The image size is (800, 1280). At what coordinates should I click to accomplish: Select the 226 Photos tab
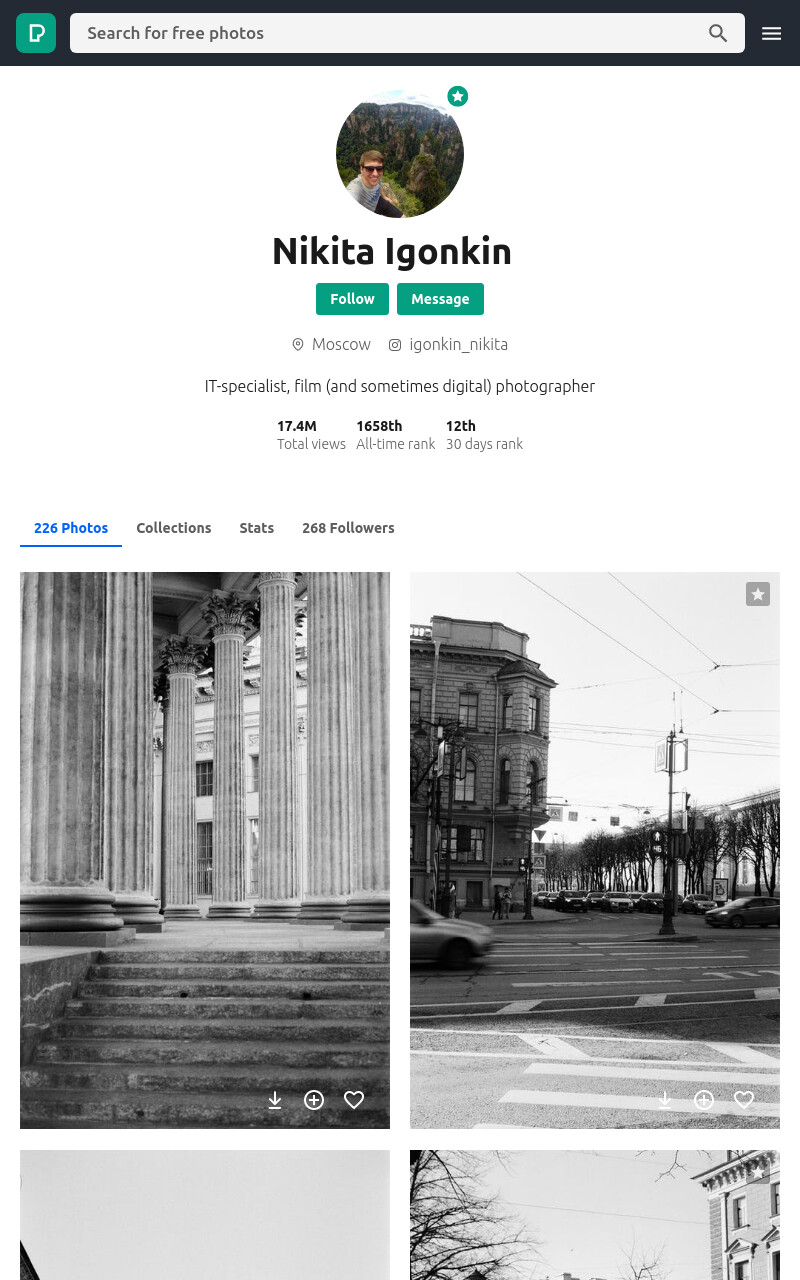71,528
